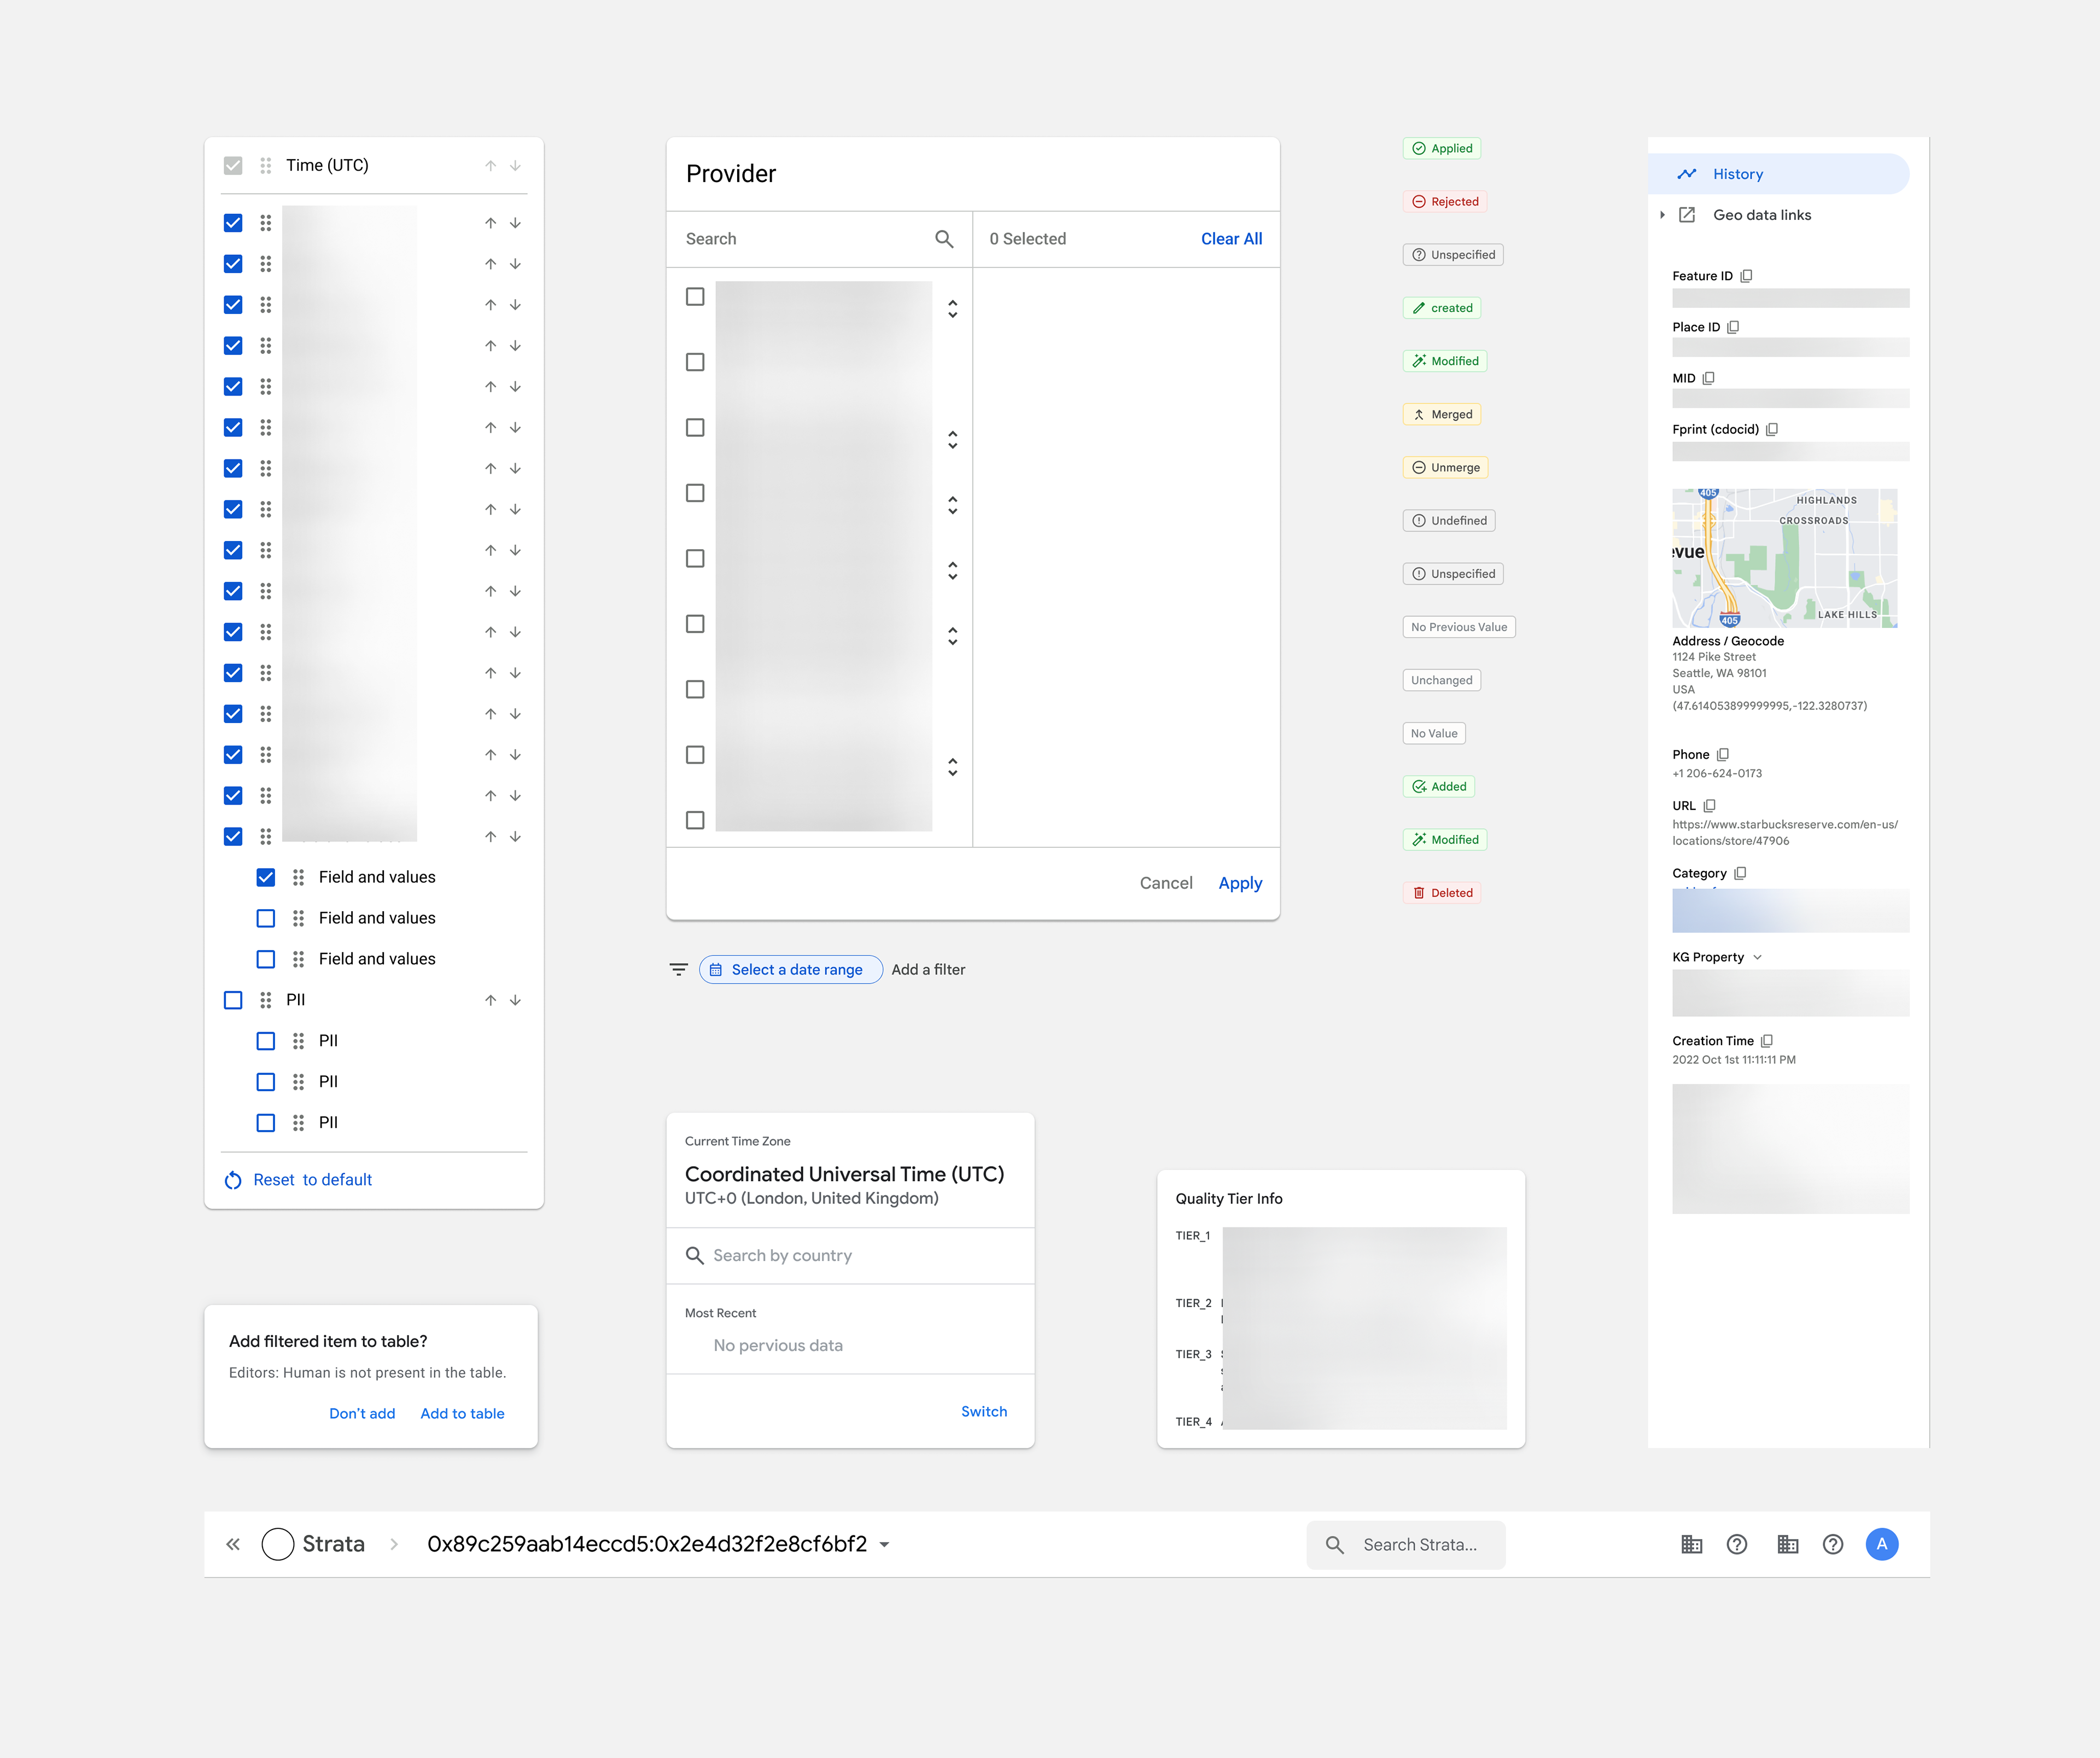
Task: Copy the Category value
Action: [1740, 873]
